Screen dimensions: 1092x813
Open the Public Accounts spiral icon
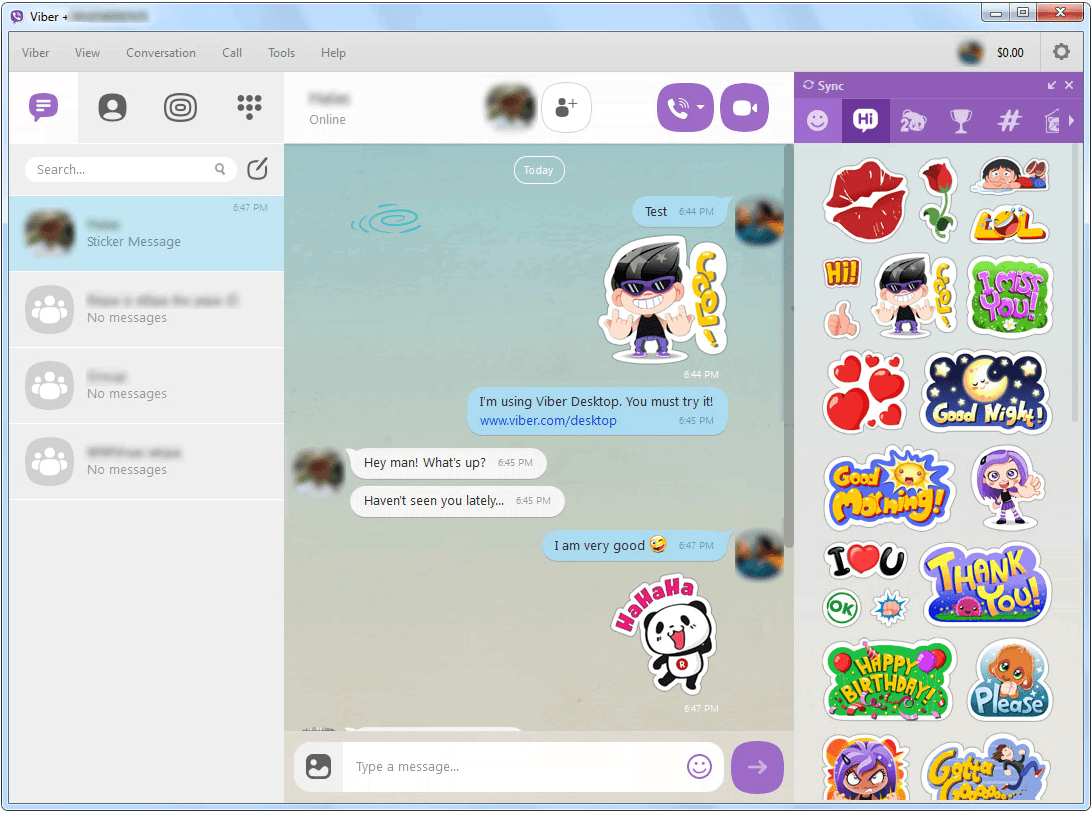tap(180, 107)
